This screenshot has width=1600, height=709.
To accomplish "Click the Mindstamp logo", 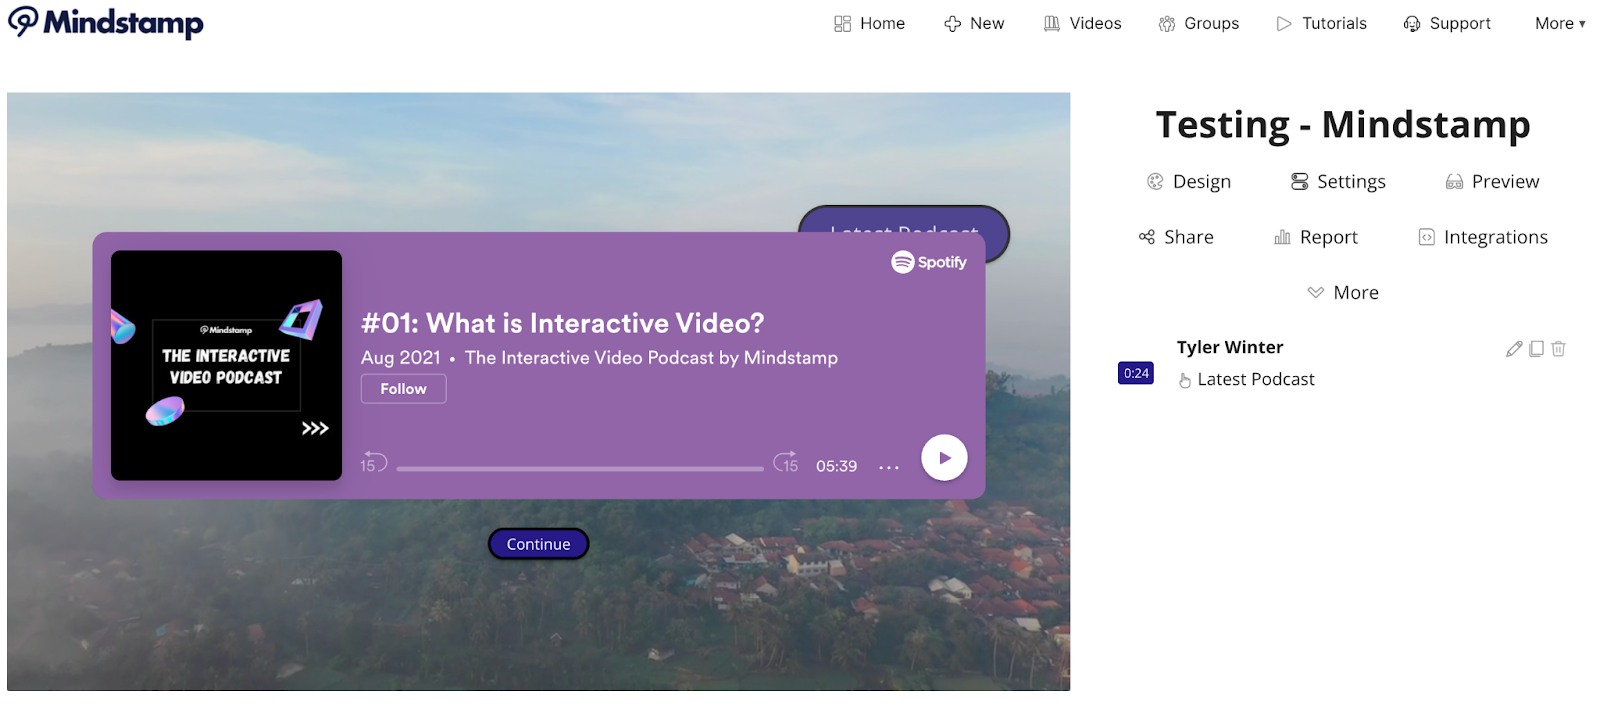I will [x=105, y=22].
